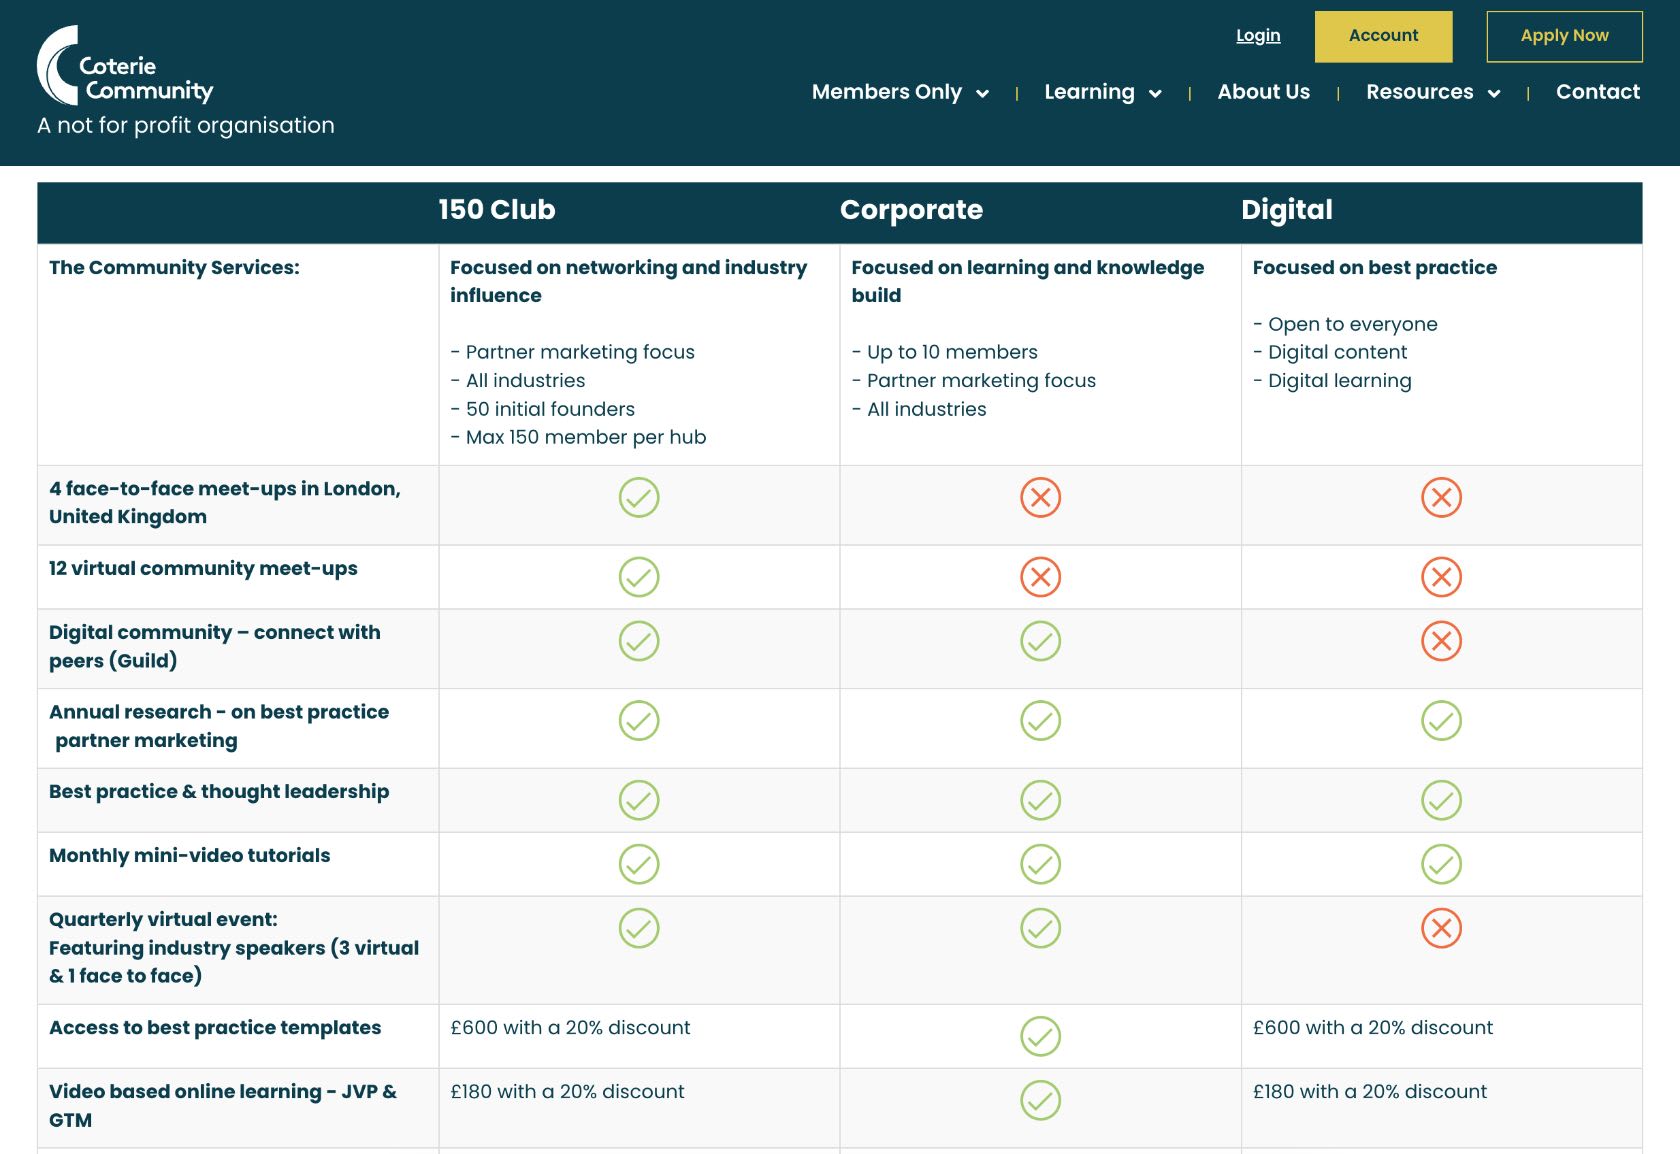Click 'Focused on networking and industry influence' text
Screen dimensions: 1680x1154
coord(628,281)
